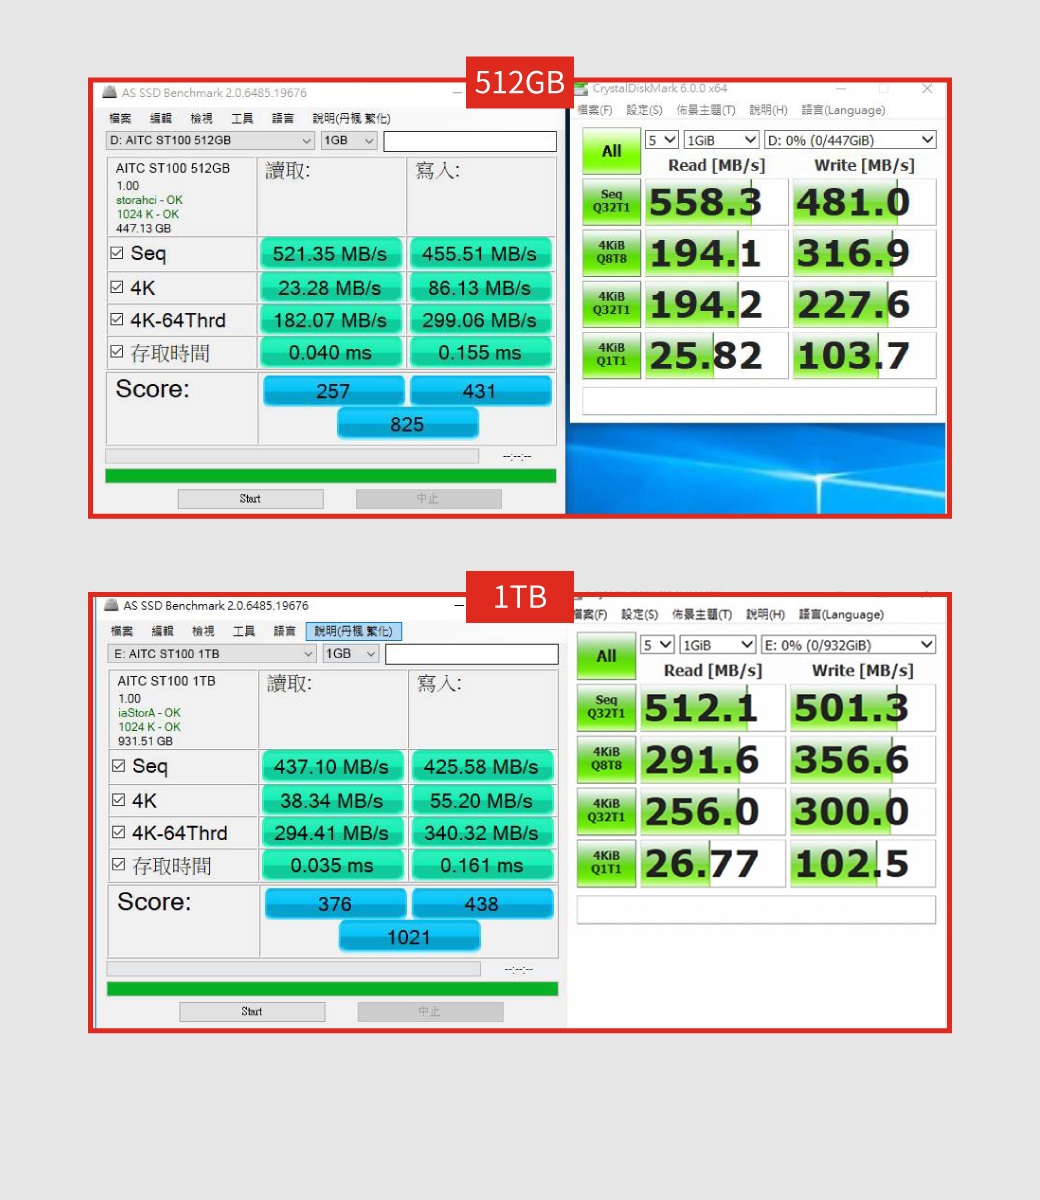The image size is (1040, 1200).
Task: Click 558.3 read value in 512GB CrystalDiskMark
Action: tap(715, 202)
